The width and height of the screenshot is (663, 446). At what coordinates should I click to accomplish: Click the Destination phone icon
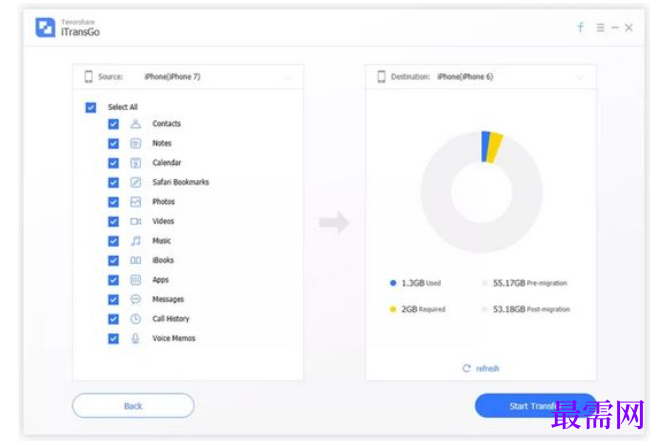tap(381, 77)
